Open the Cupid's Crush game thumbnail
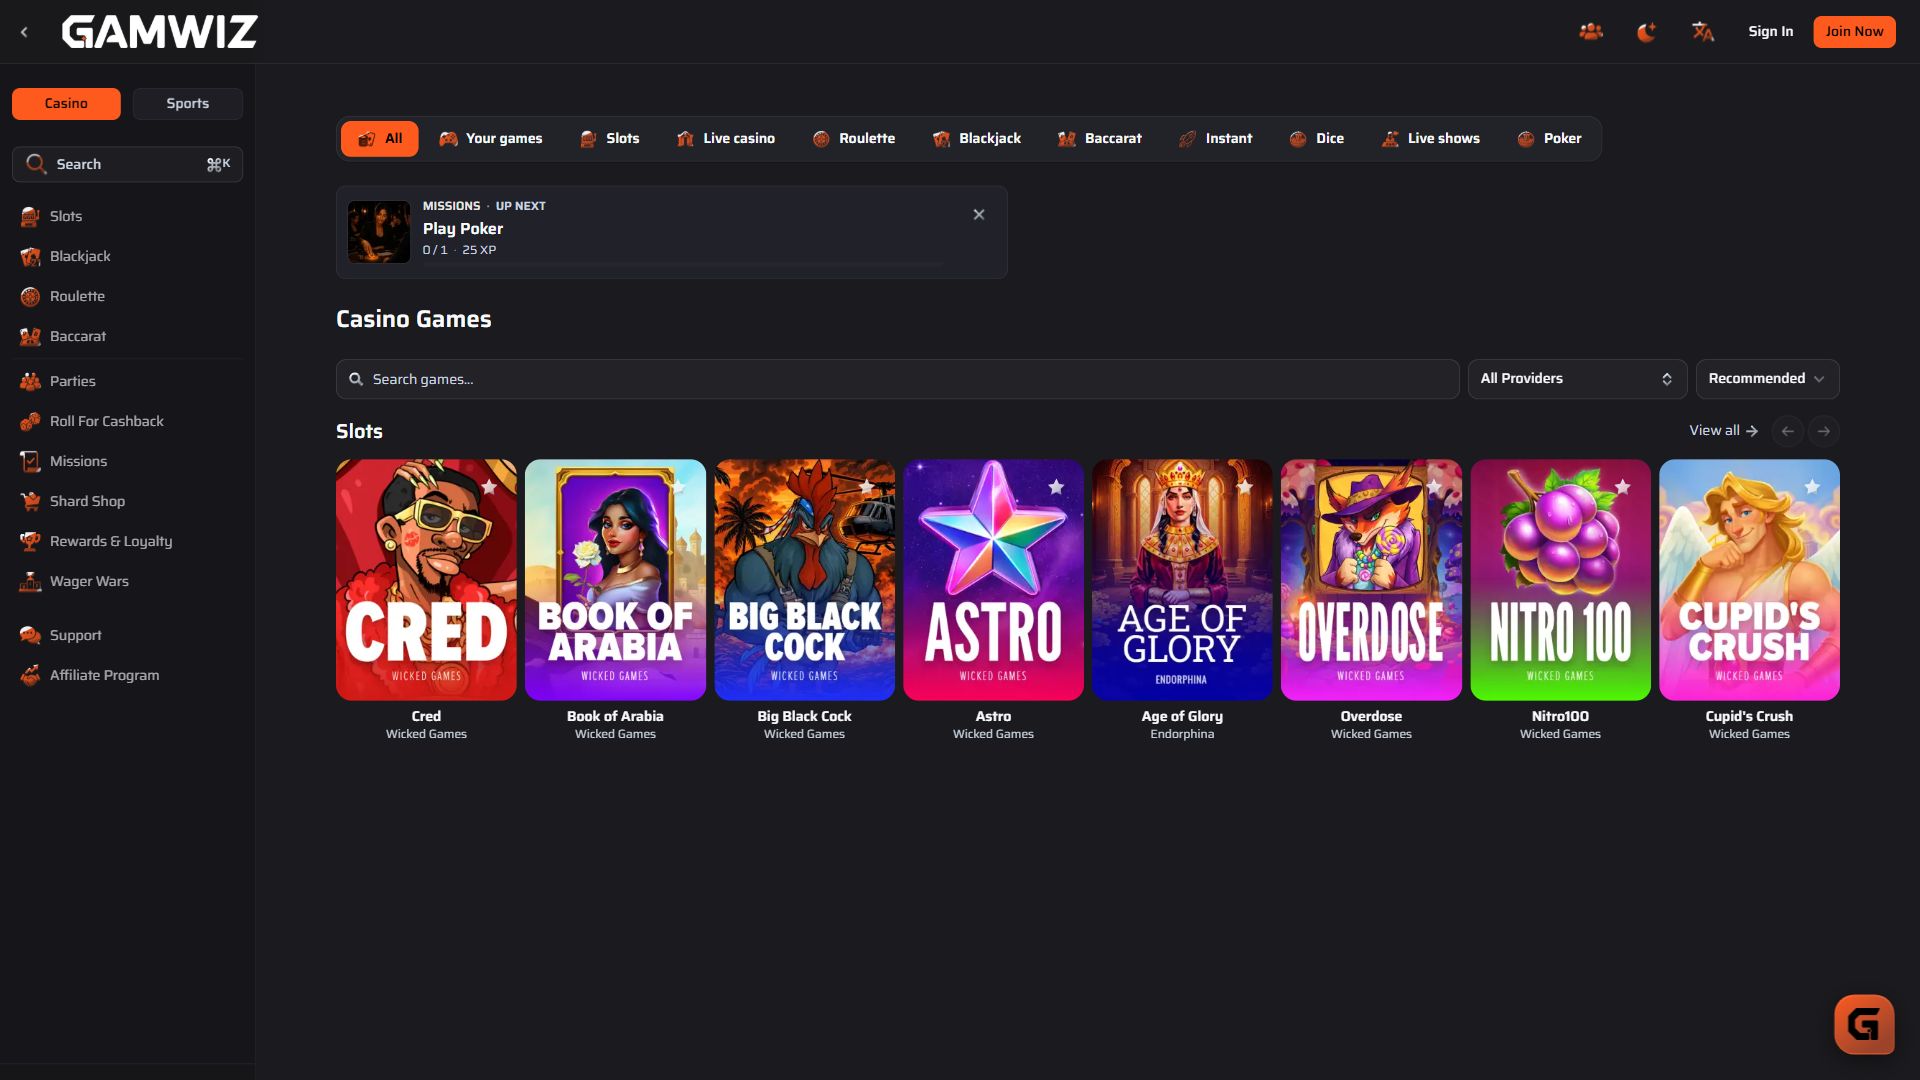This screenshot has width=1920, height=1080. (x=1749, y=580)
